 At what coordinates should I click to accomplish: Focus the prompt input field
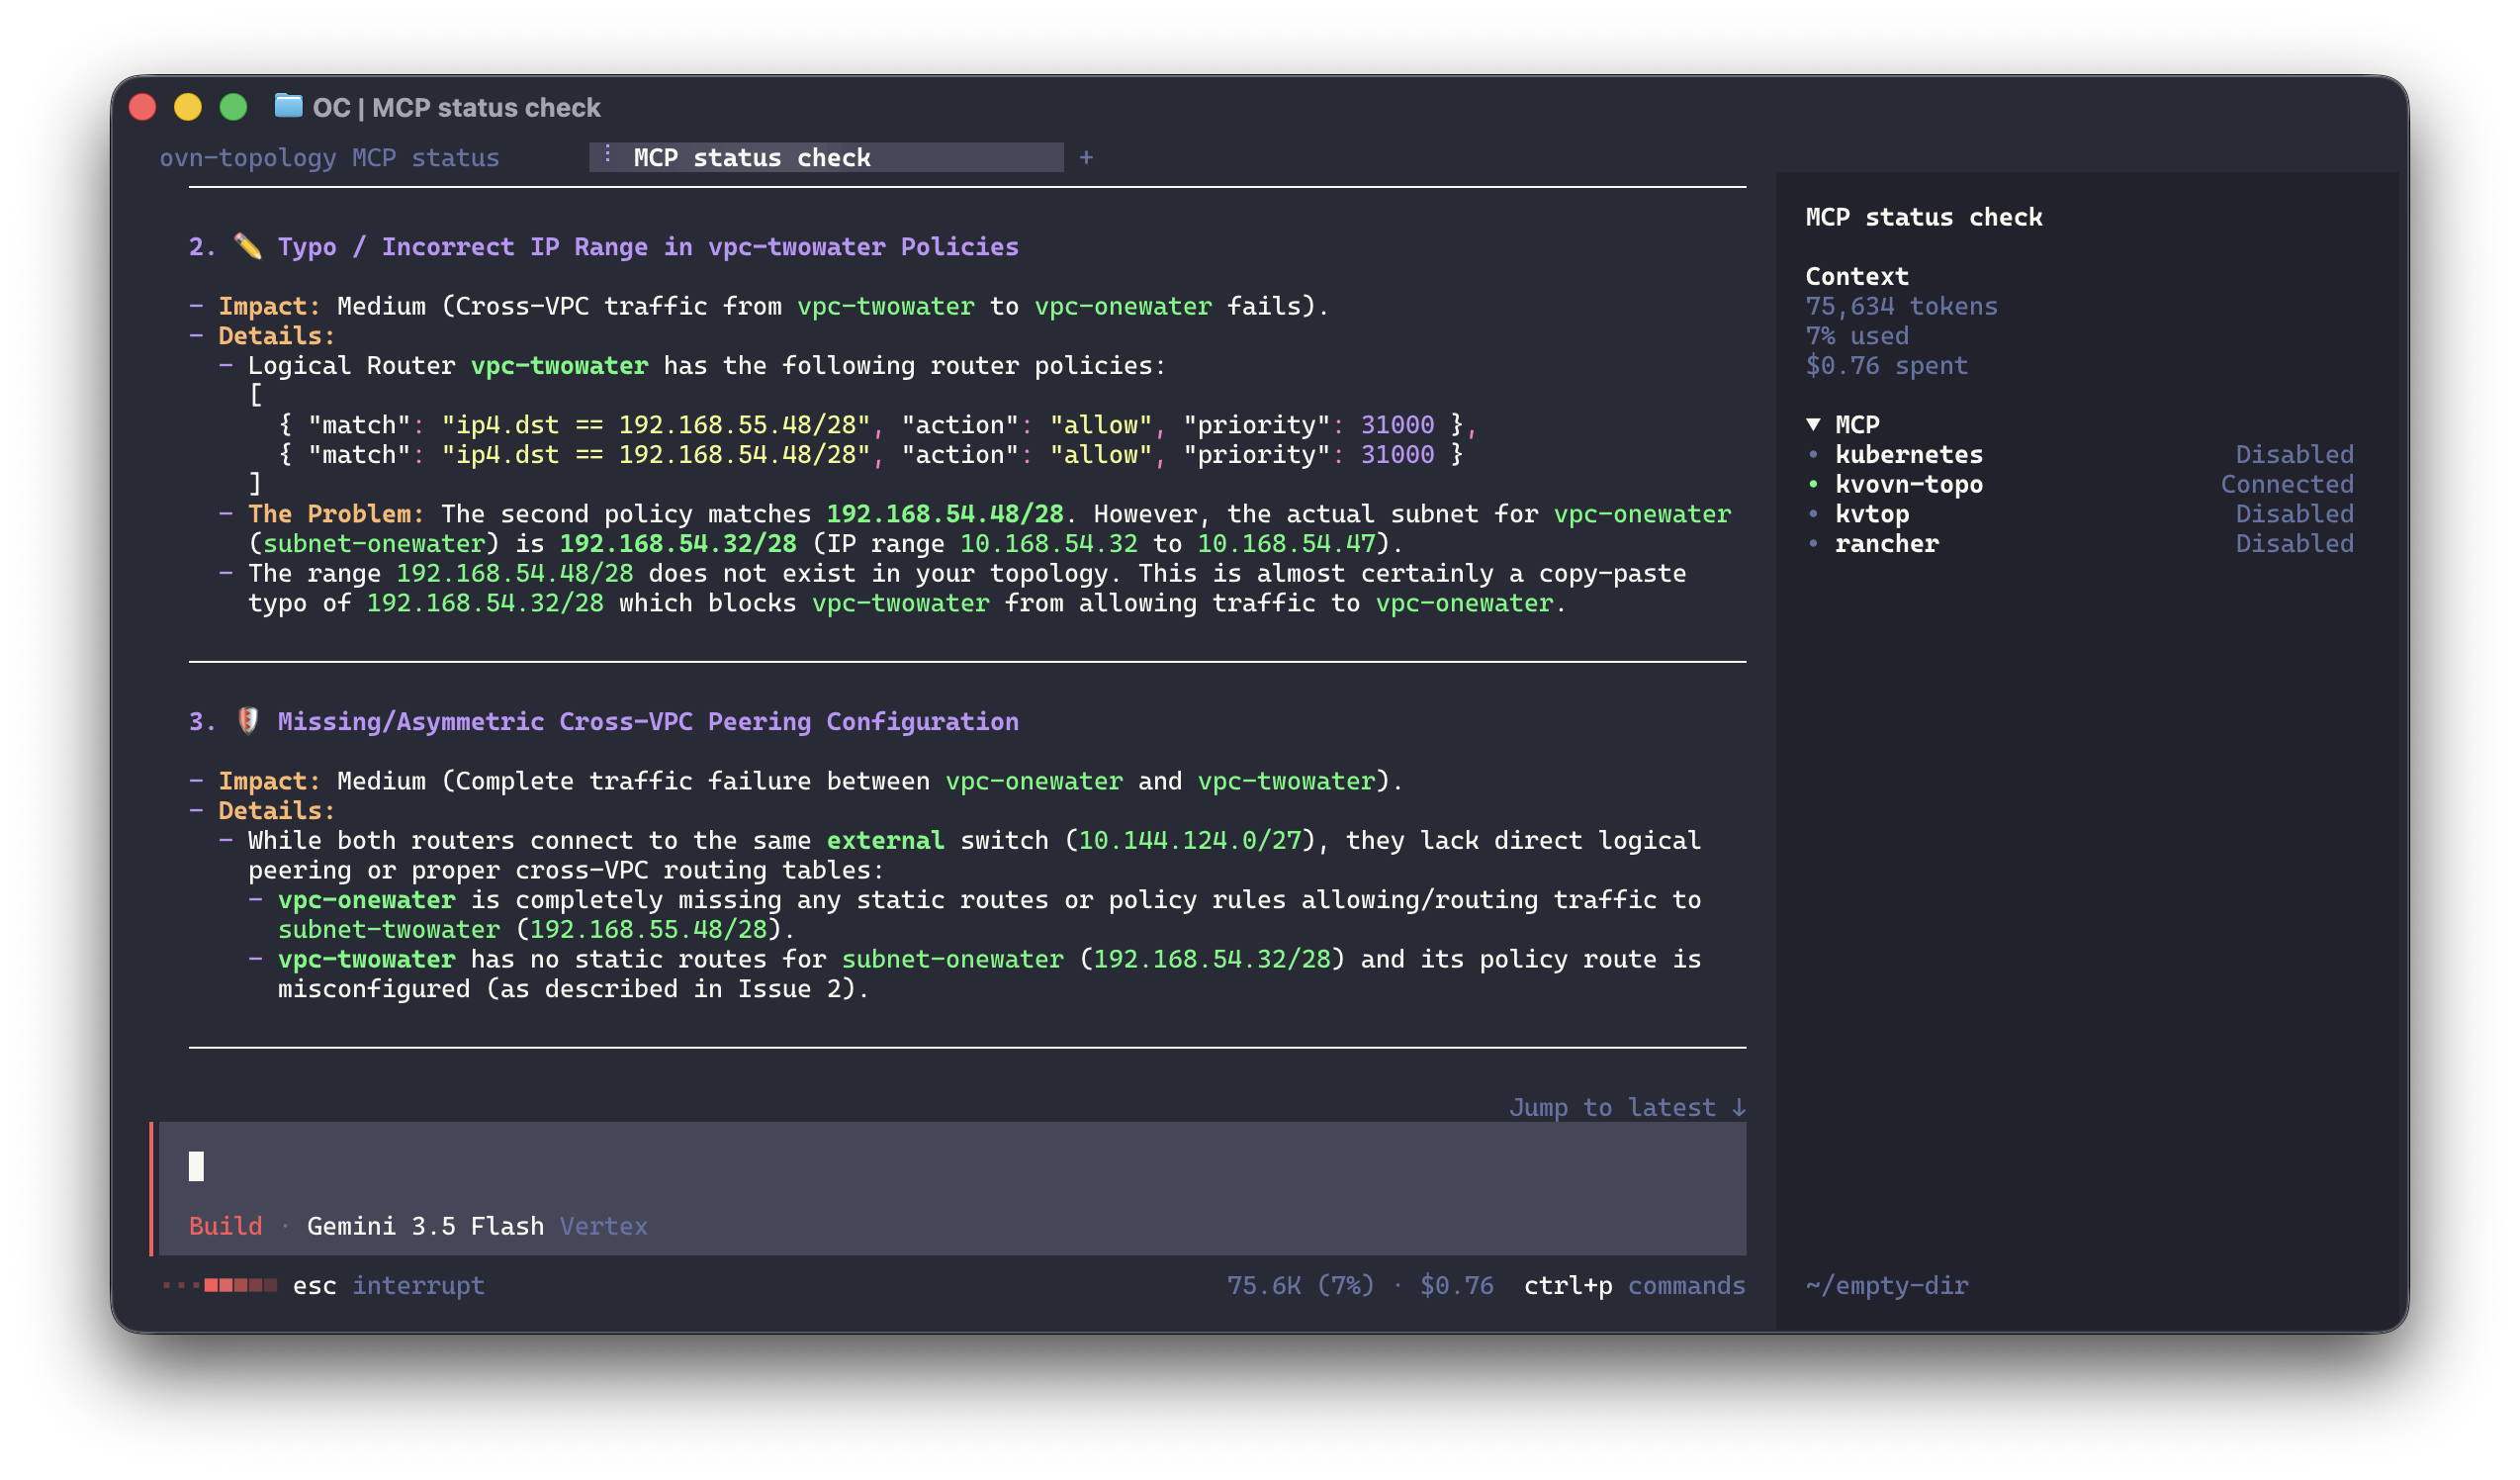coord(952,1166)
